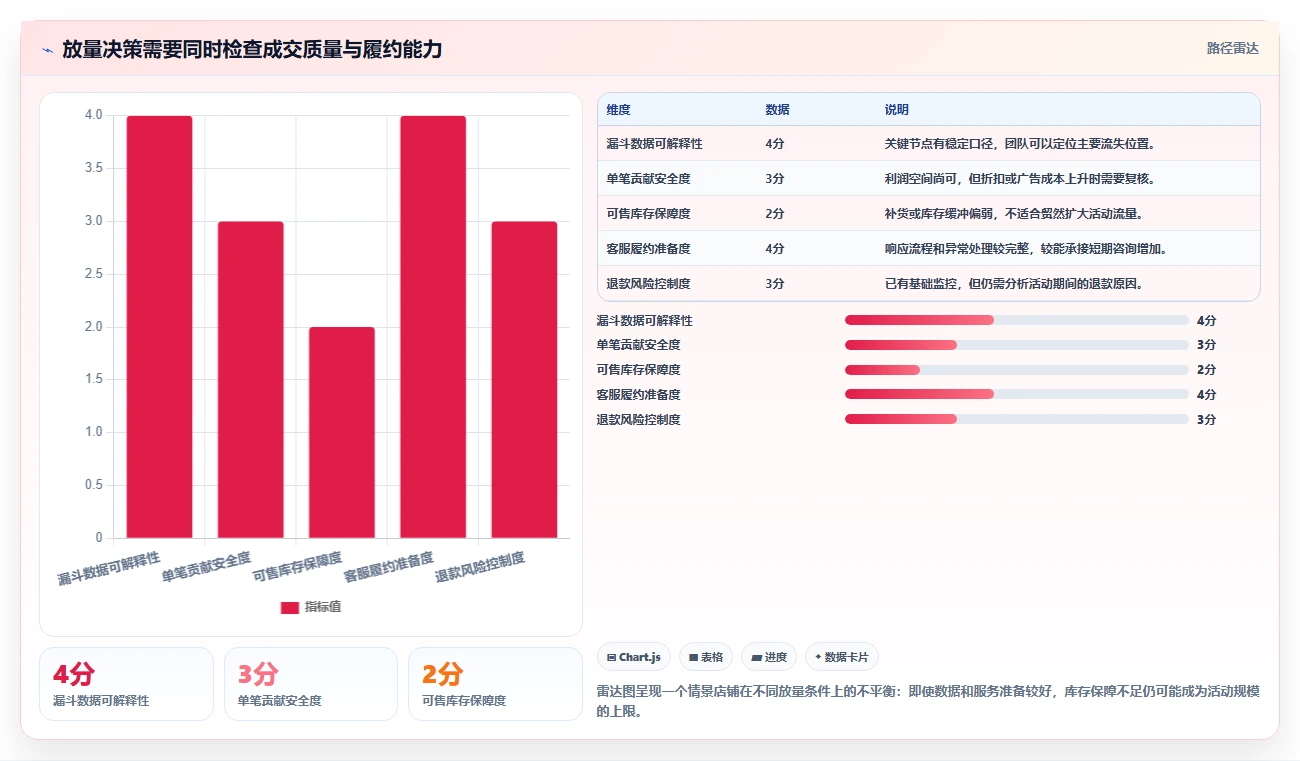This screenshot has width=1300, height=761.
Task: Click the 单笔贡献安全度 progress bar
Action: tap(1016, 345)
